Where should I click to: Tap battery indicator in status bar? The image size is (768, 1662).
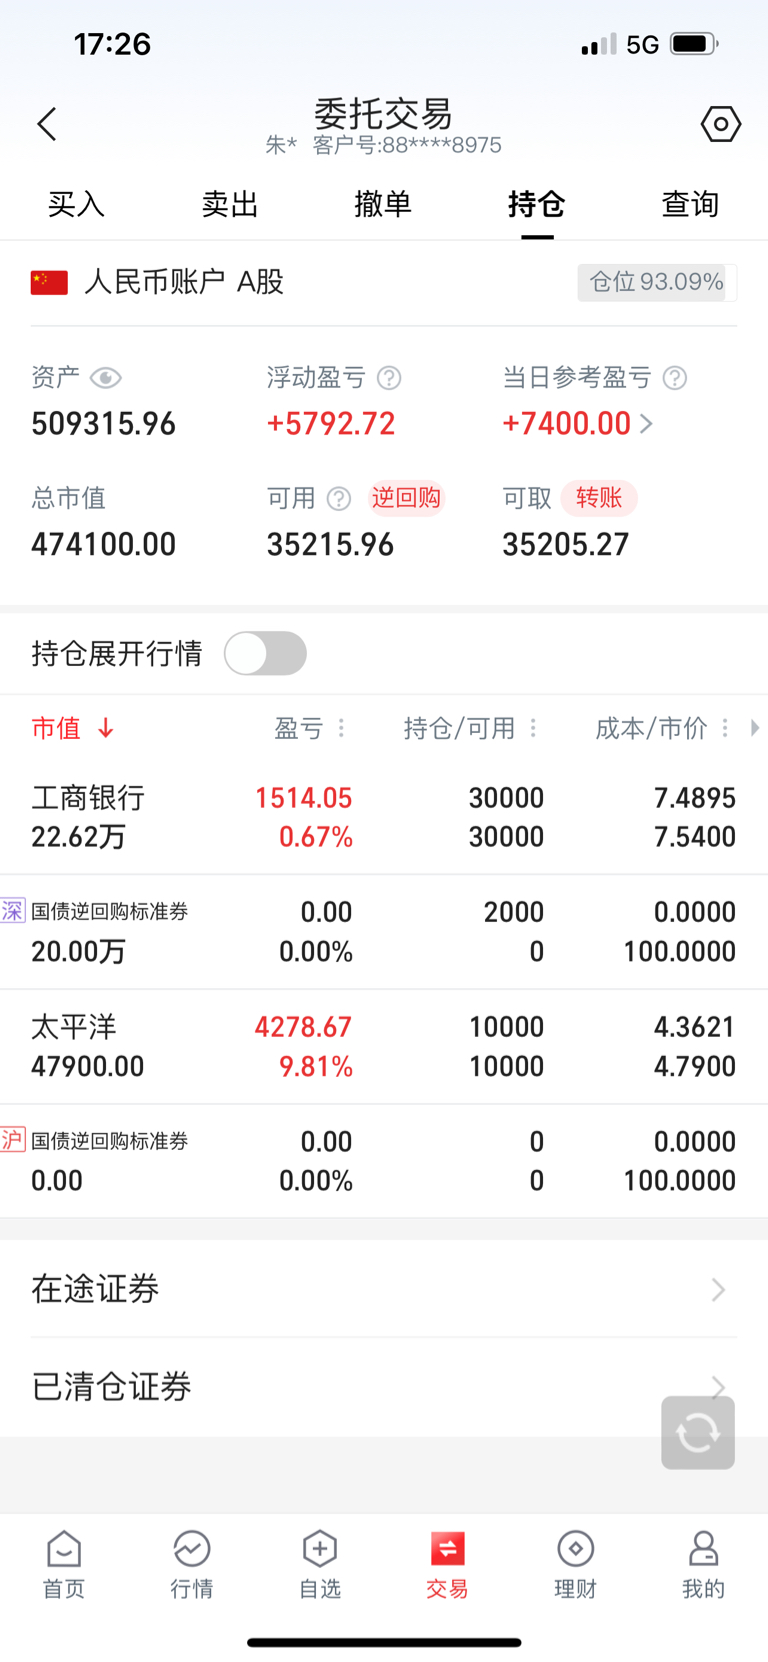tap(695, 44)
